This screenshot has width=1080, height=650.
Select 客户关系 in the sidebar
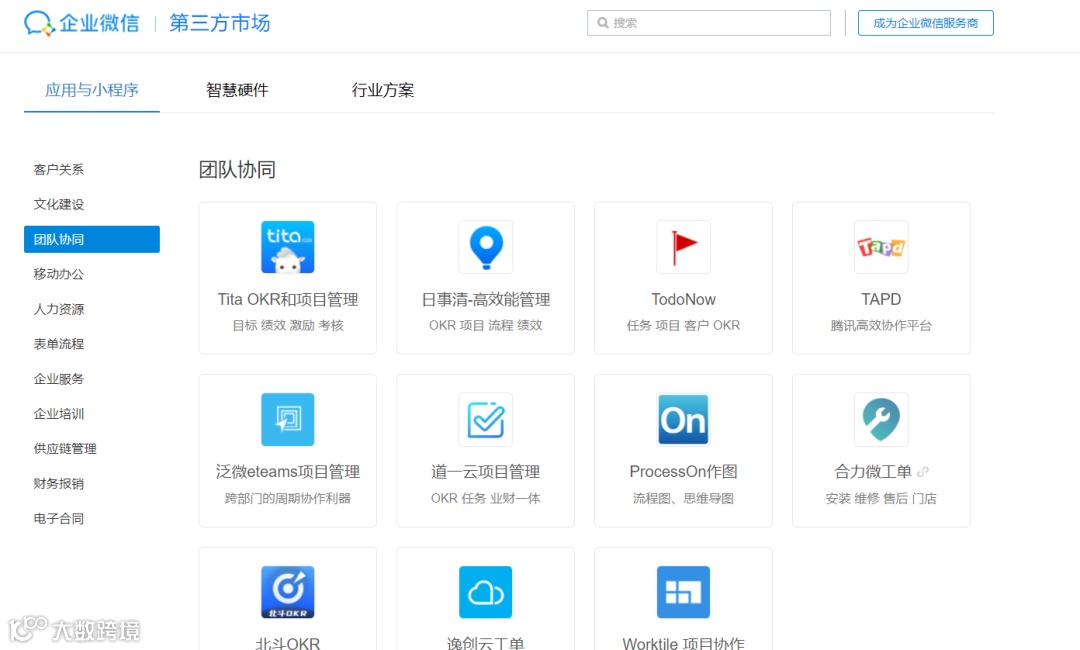click(x=59, y=169)
